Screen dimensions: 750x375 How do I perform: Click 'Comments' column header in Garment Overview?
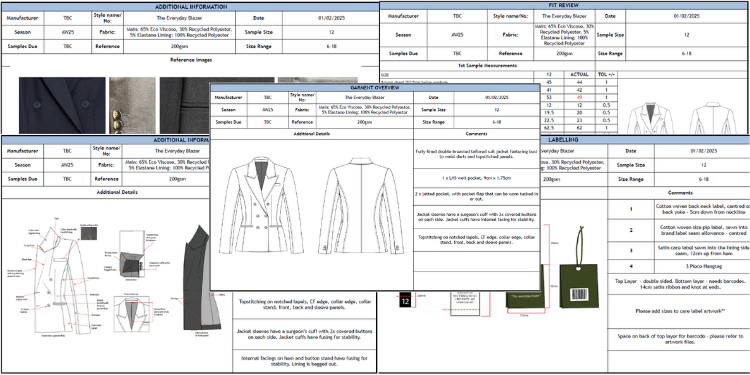(x=476, y=134)
